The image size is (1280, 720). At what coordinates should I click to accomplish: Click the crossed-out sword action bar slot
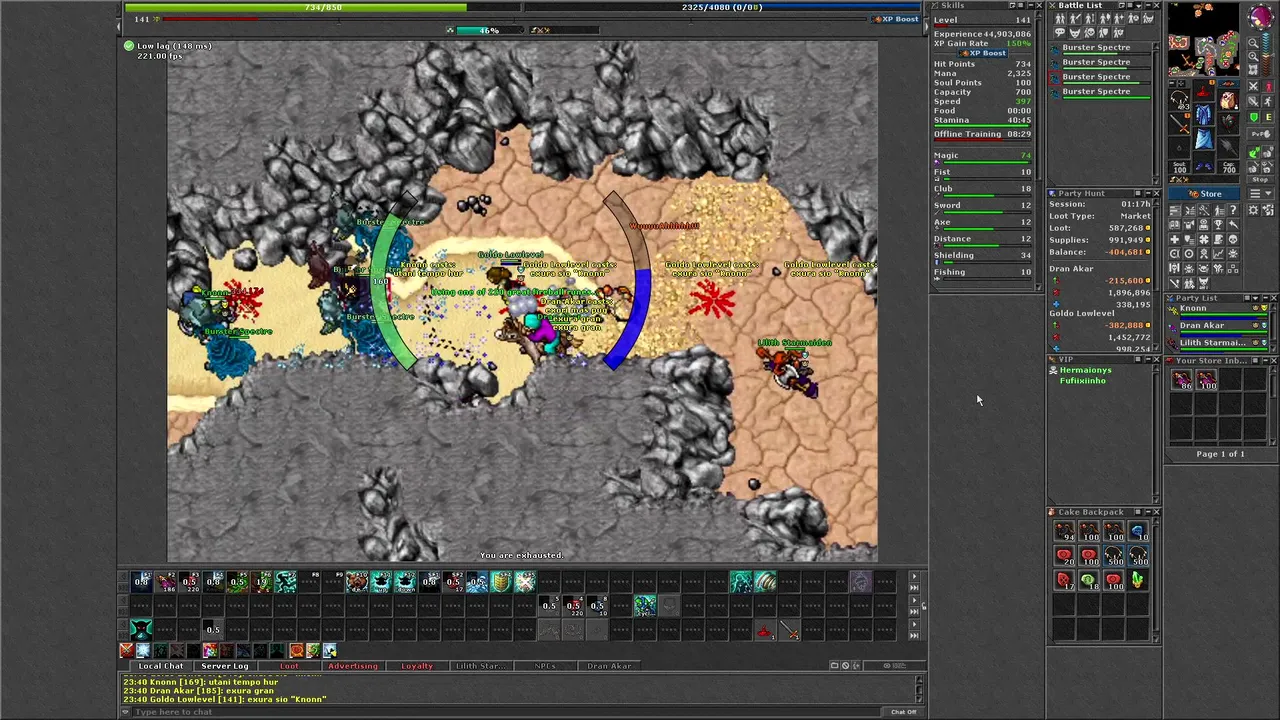point(525,581)
